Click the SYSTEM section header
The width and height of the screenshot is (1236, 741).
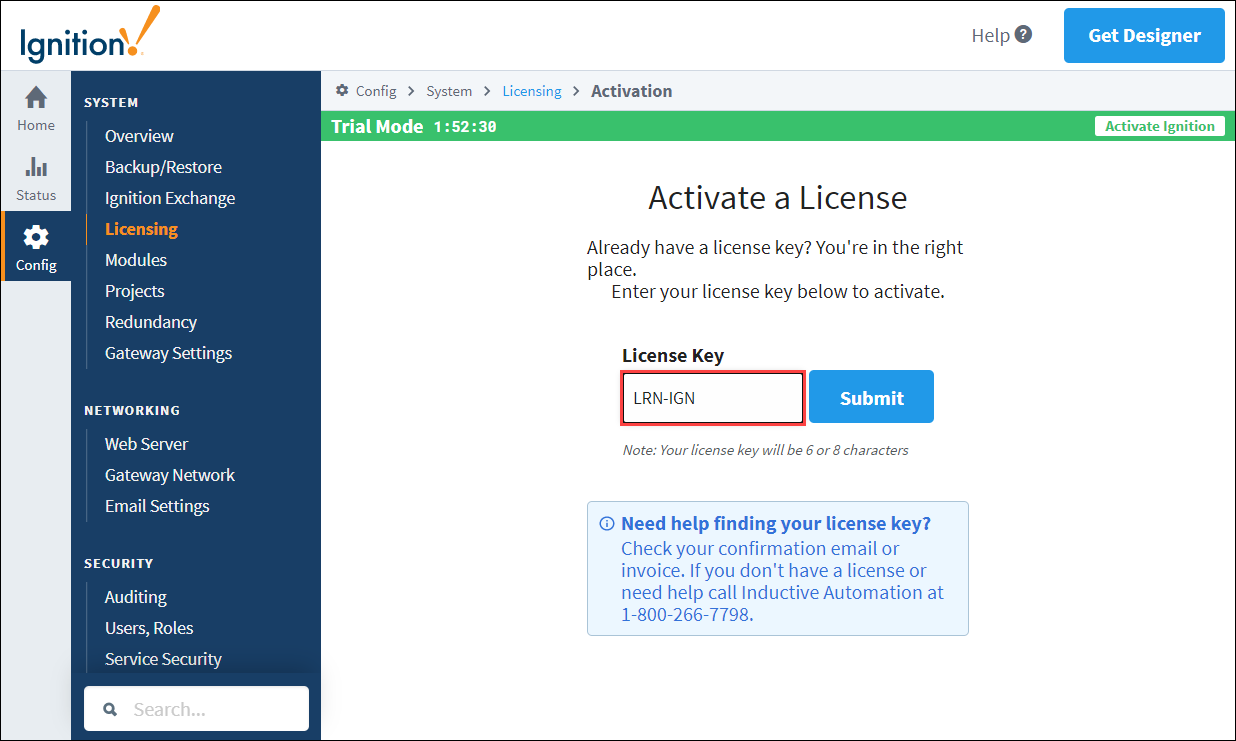111,102
